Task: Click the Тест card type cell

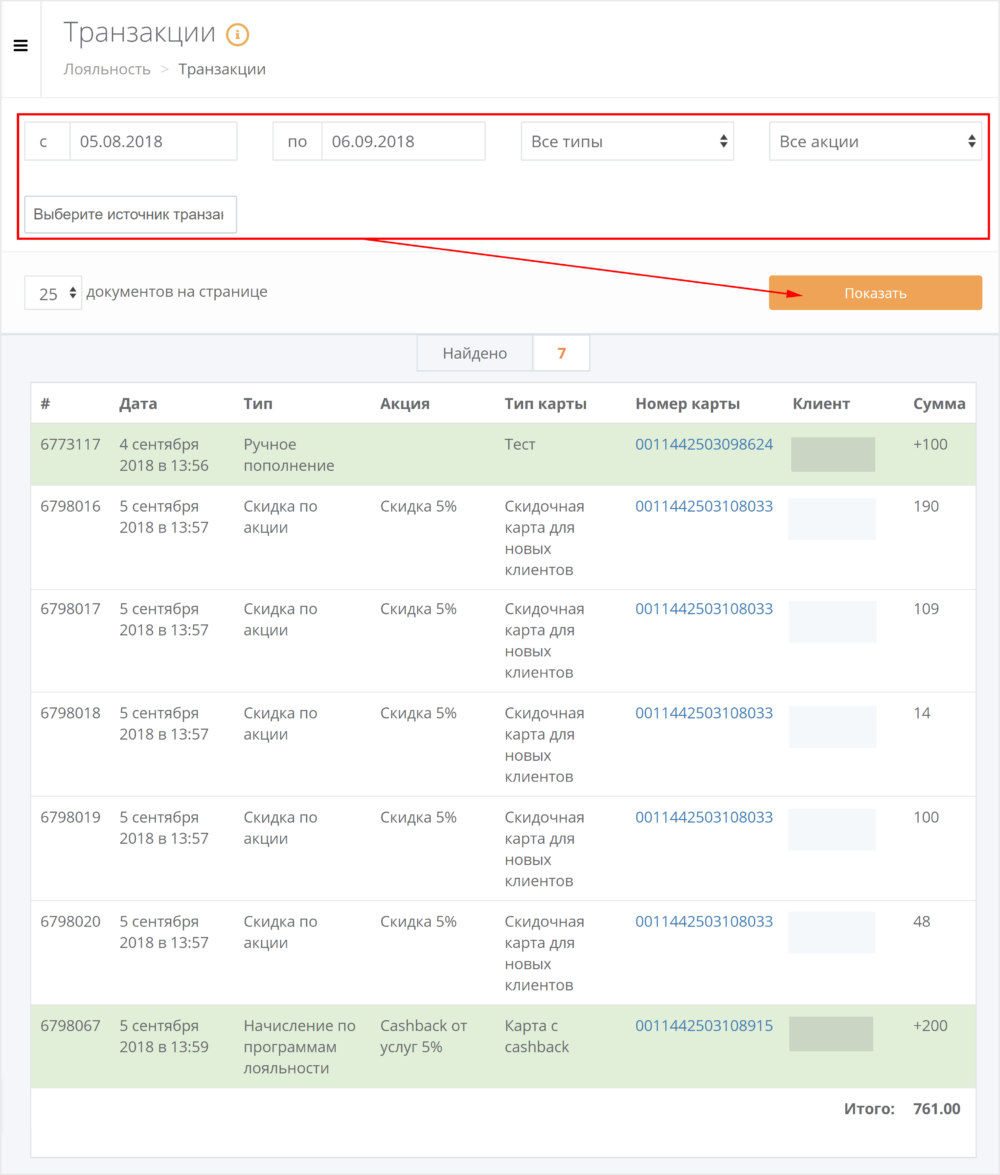Action: pos(519,444)
